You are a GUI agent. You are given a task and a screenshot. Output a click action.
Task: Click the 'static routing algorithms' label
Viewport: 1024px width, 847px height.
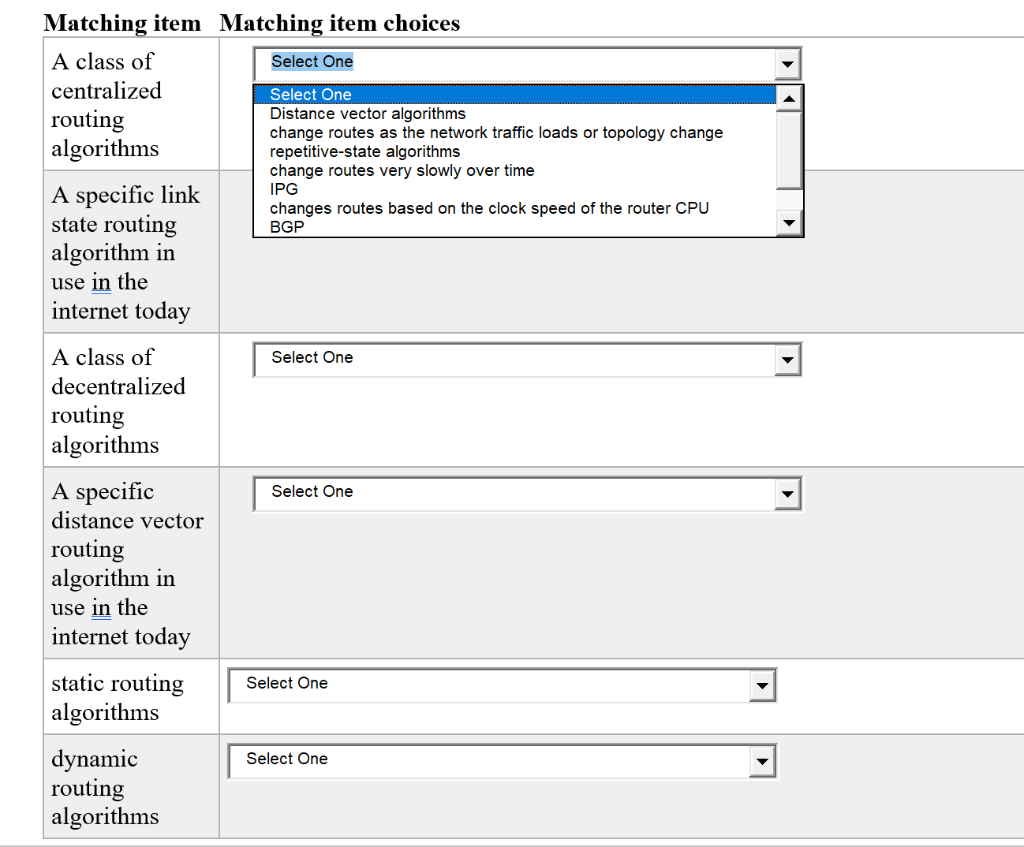click(x=118, y=697)
